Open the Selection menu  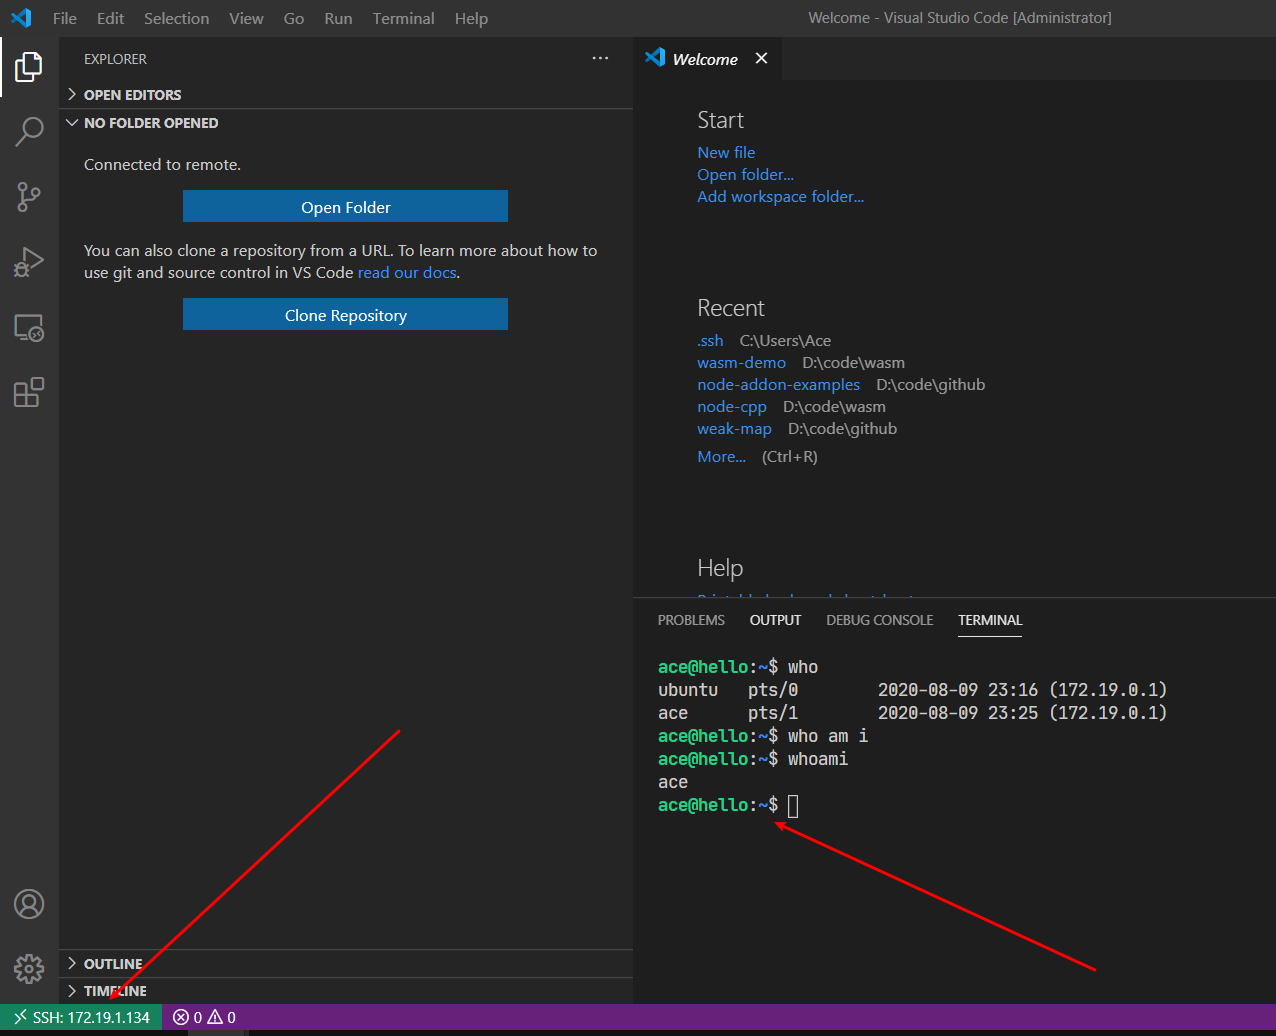click(177, 18)
